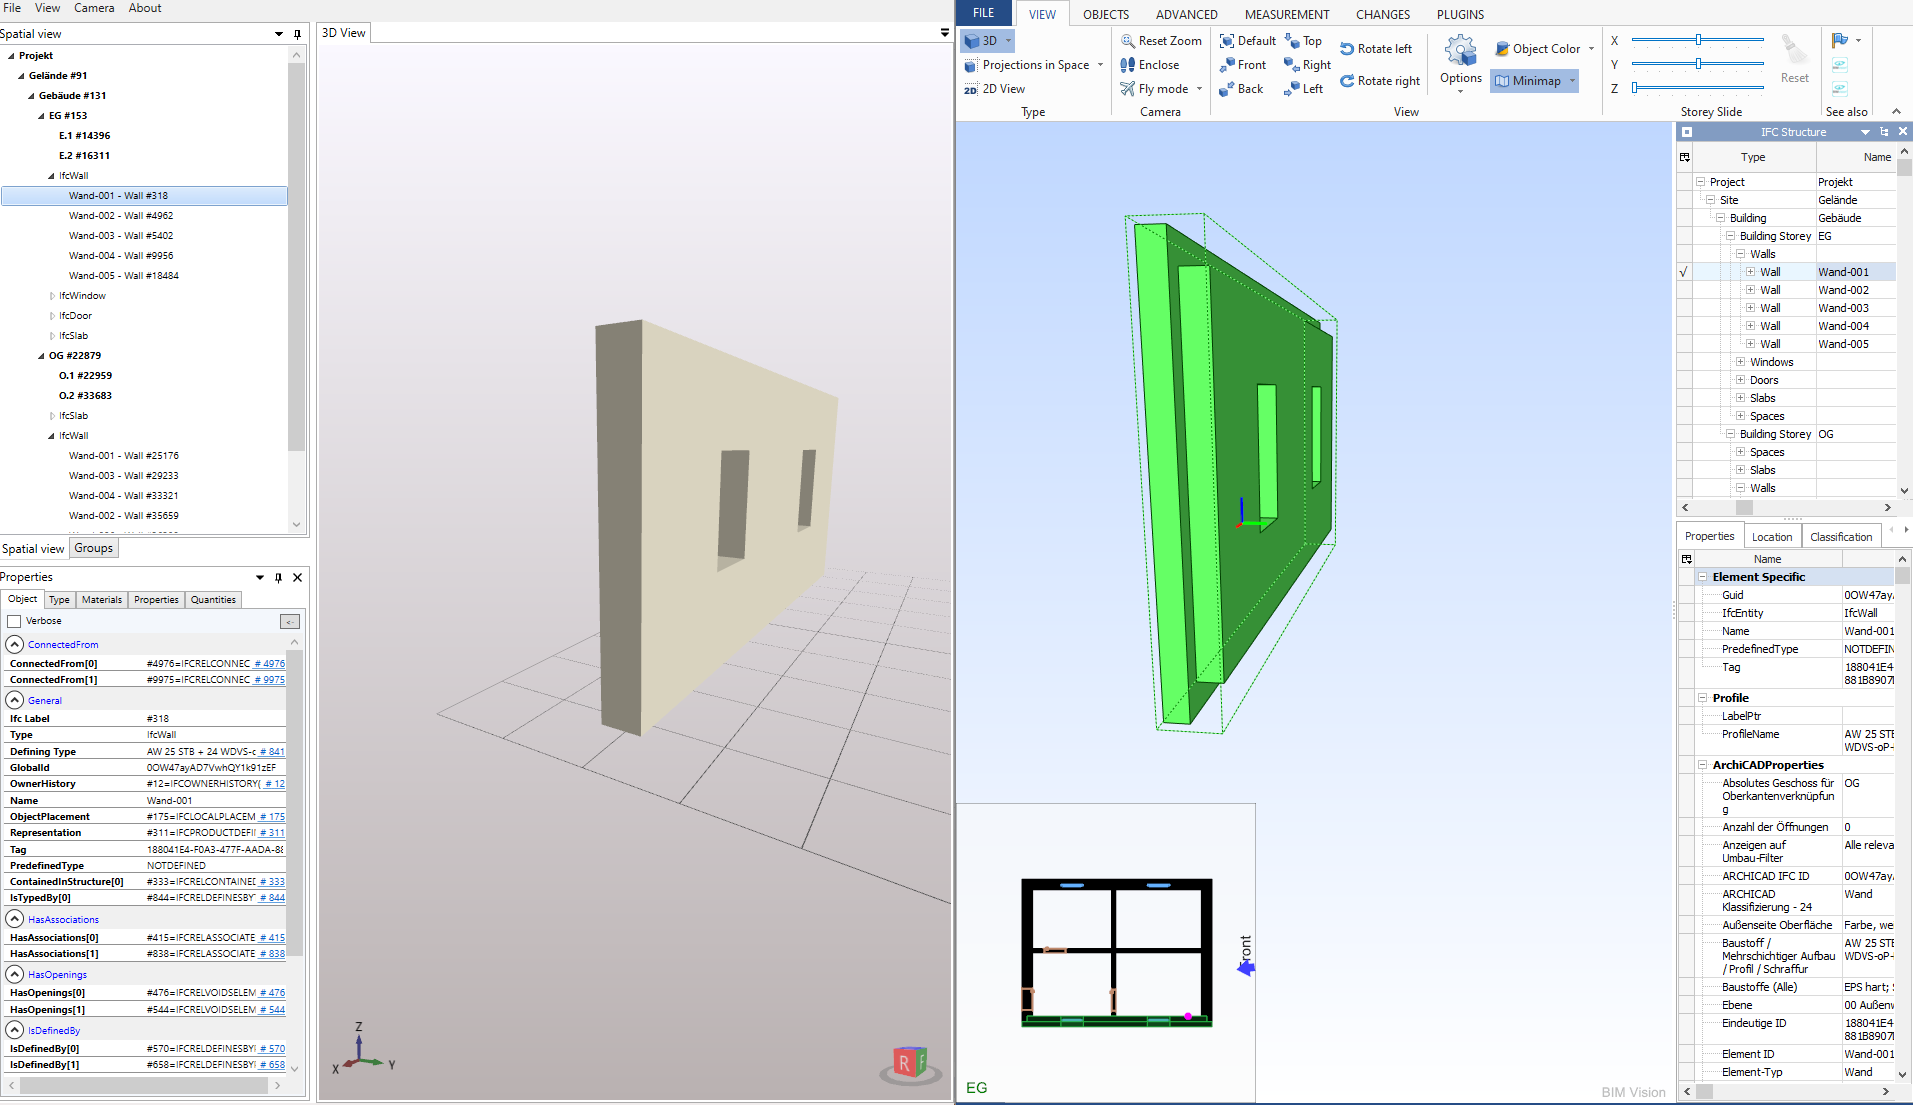The height and width of the screenshot is (1105, 1913).
Task: Click the FILE button
Action: [x=984, y=13]
